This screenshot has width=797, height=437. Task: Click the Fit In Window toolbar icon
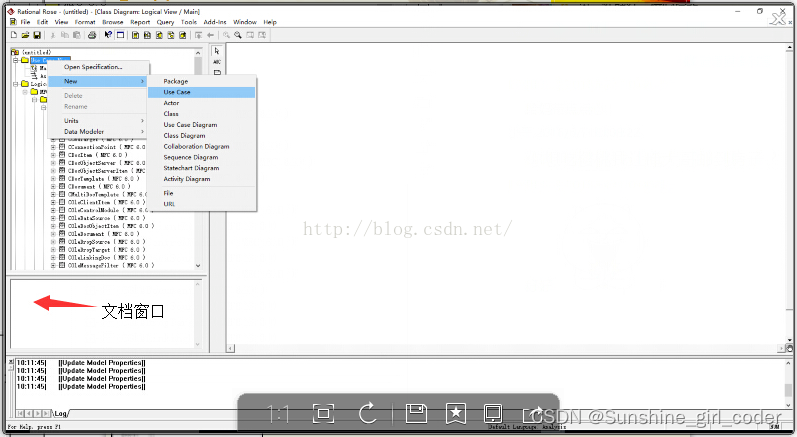(250, 35)
